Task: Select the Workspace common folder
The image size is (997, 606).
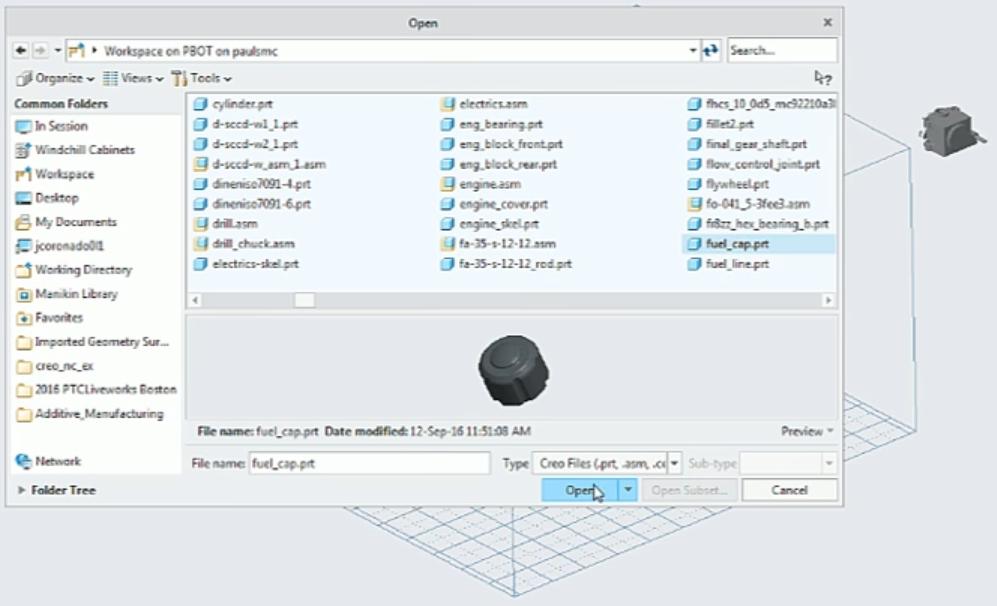Action: click(55, 174)
